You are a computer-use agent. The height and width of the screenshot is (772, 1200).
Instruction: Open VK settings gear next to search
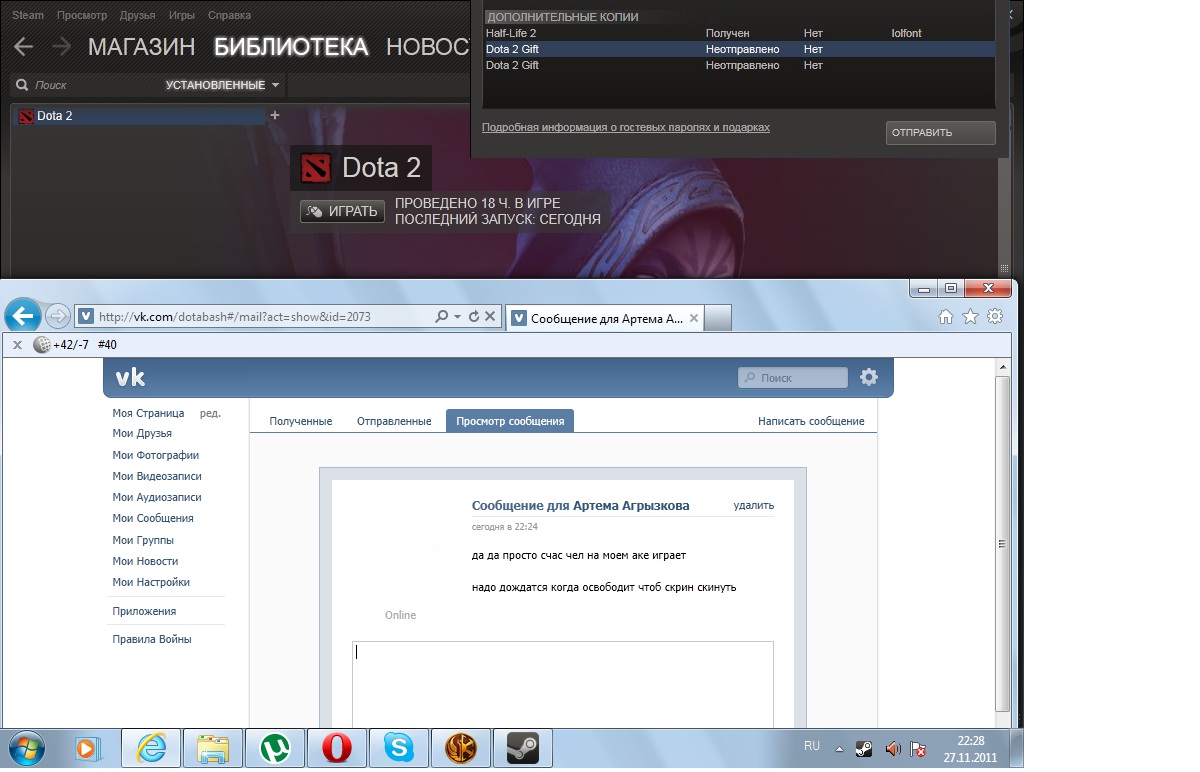point(869,377)
